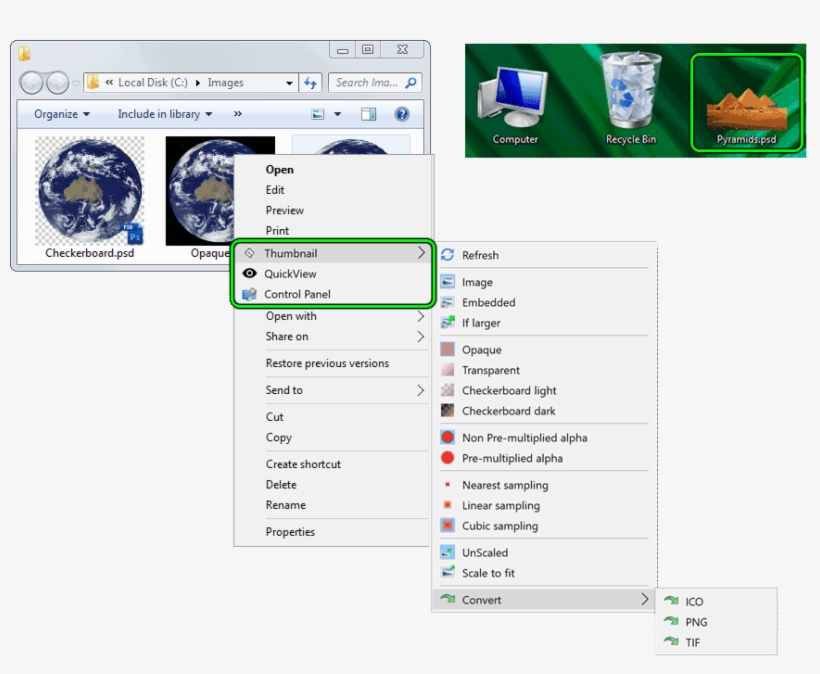Image resolution: width=820 pixels, height=674 pixels.
Task: Open the Convert submenu
Action: tap(483, 599)
